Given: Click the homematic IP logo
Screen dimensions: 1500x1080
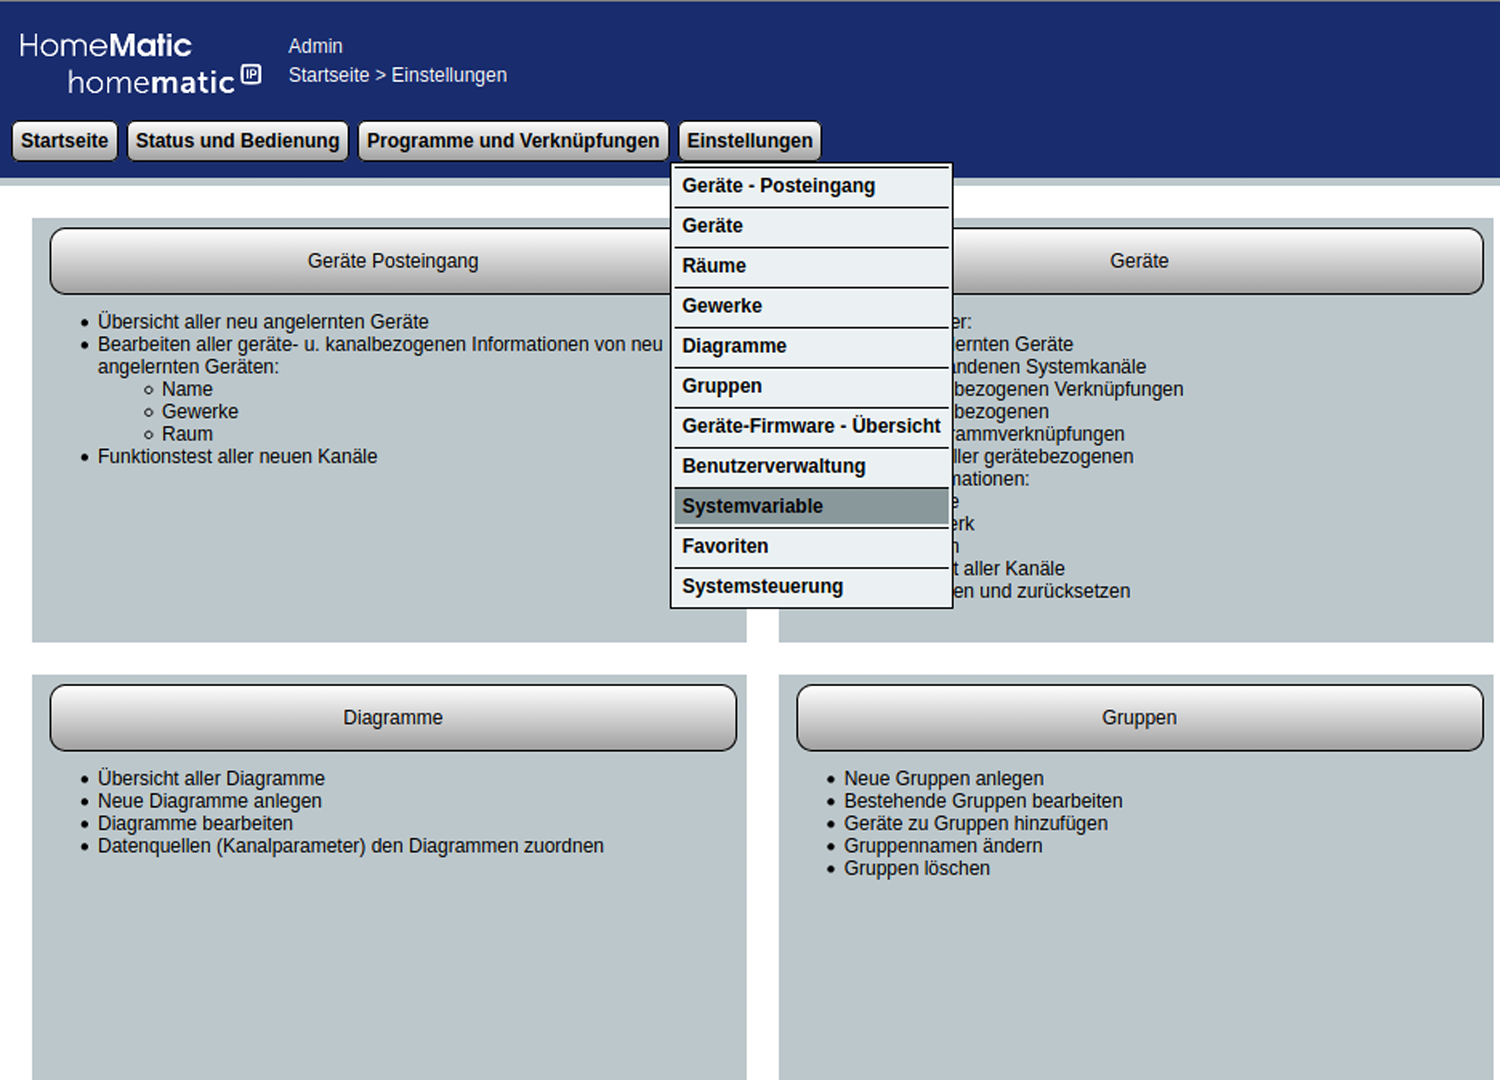Looking at the screenshot, I should coord(164,80).
